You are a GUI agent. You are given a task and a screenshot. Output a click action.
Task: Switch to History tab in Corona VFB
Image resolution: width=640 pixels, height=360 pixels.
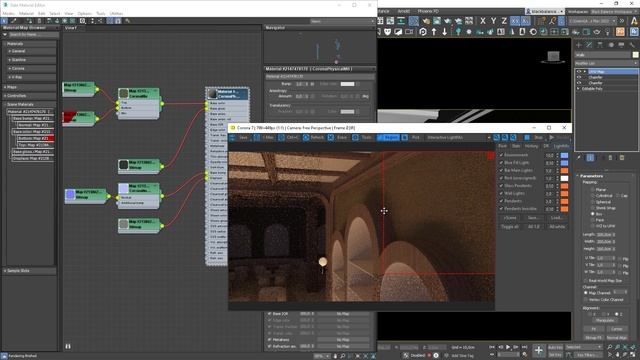(x=531, y=146)
